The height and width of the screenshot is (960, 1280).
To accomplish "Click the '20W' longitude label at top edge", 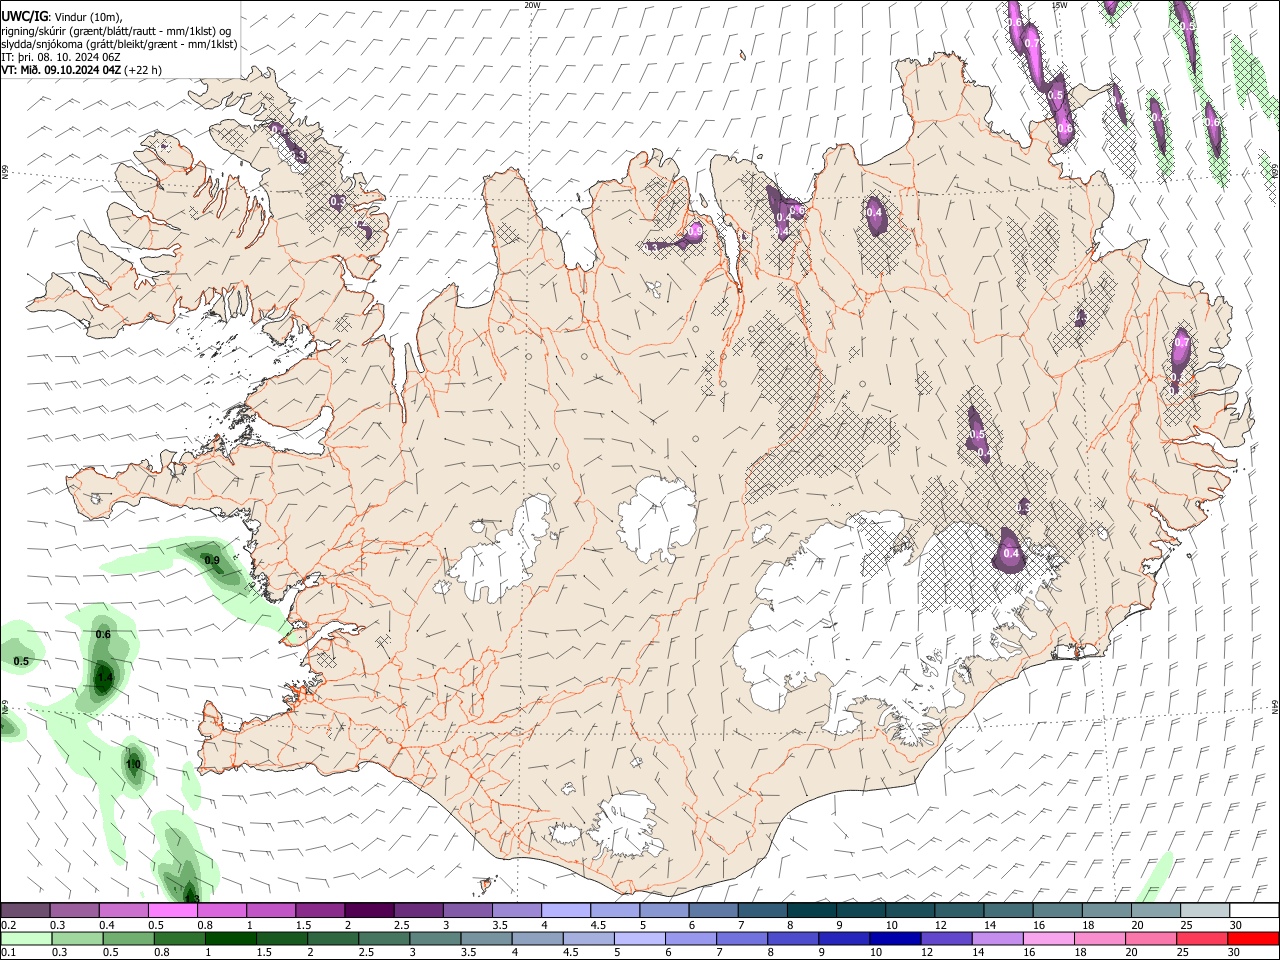I will [532, 5].
